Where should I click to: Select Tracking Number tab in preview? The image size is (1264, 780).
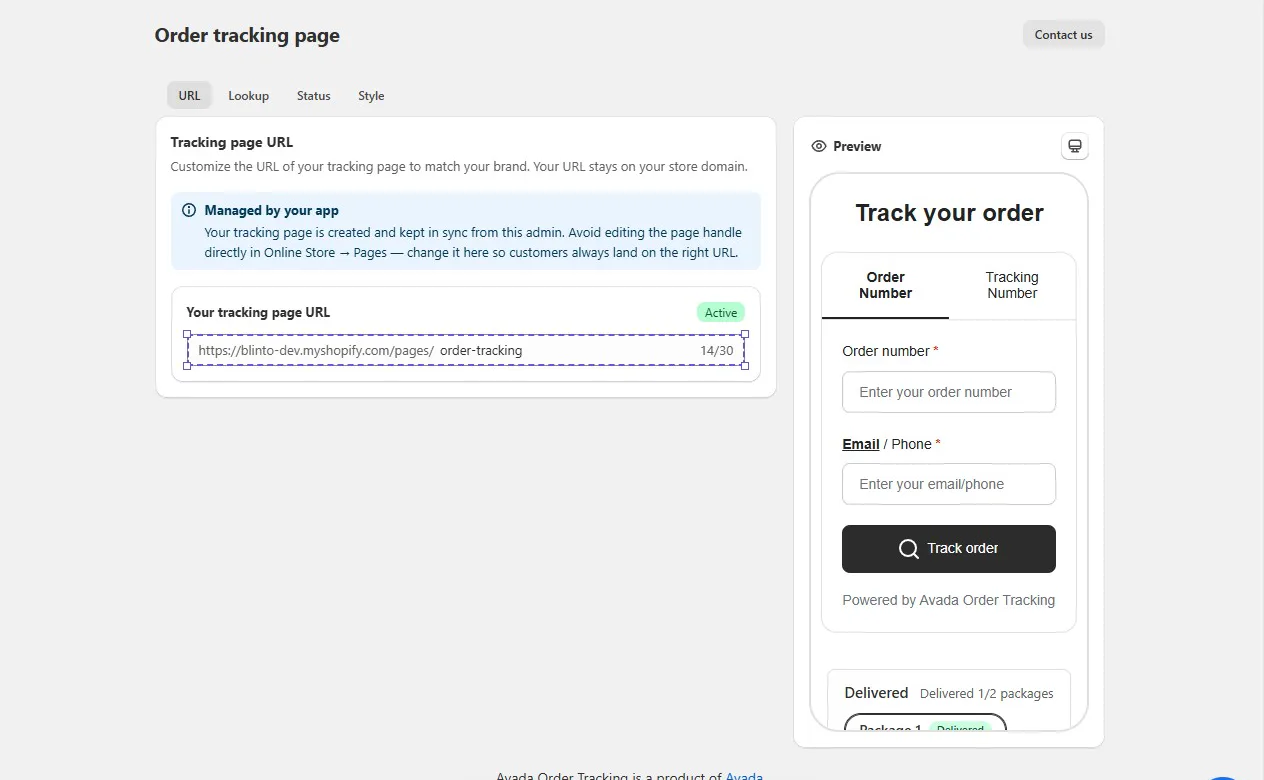1012,286
